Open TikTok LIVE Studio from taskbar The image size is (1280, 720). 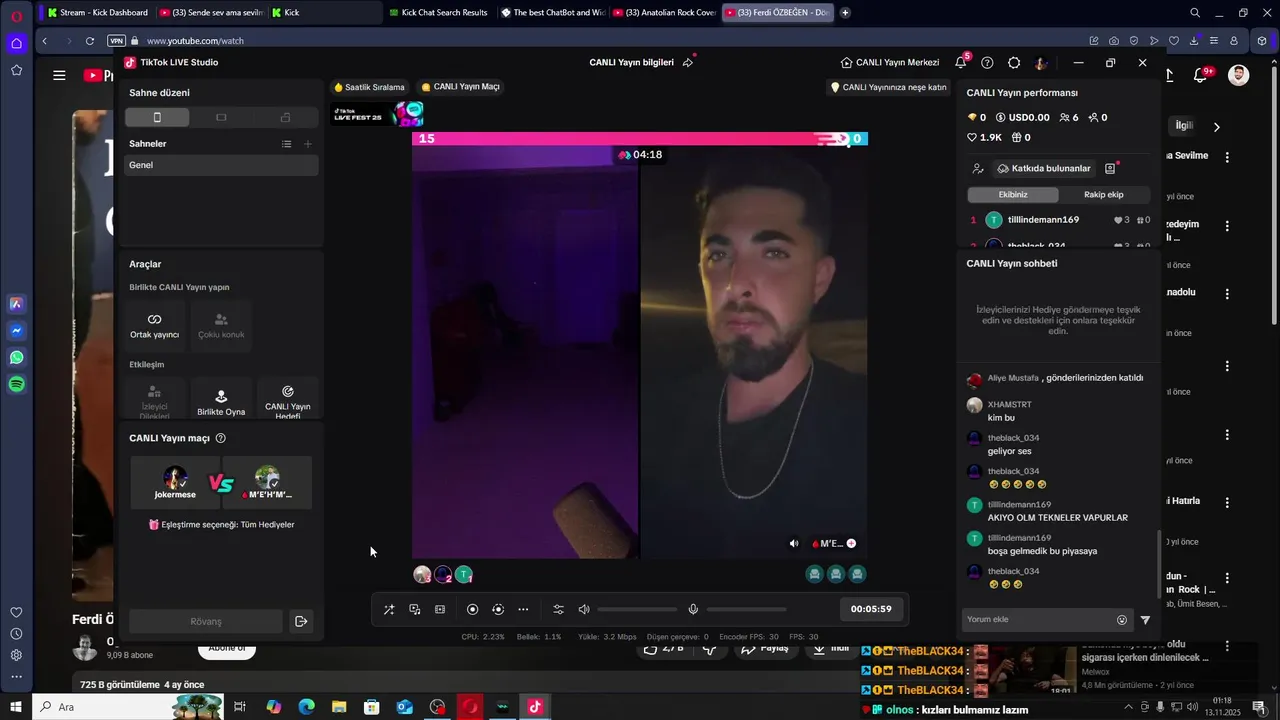coord(534,707)
